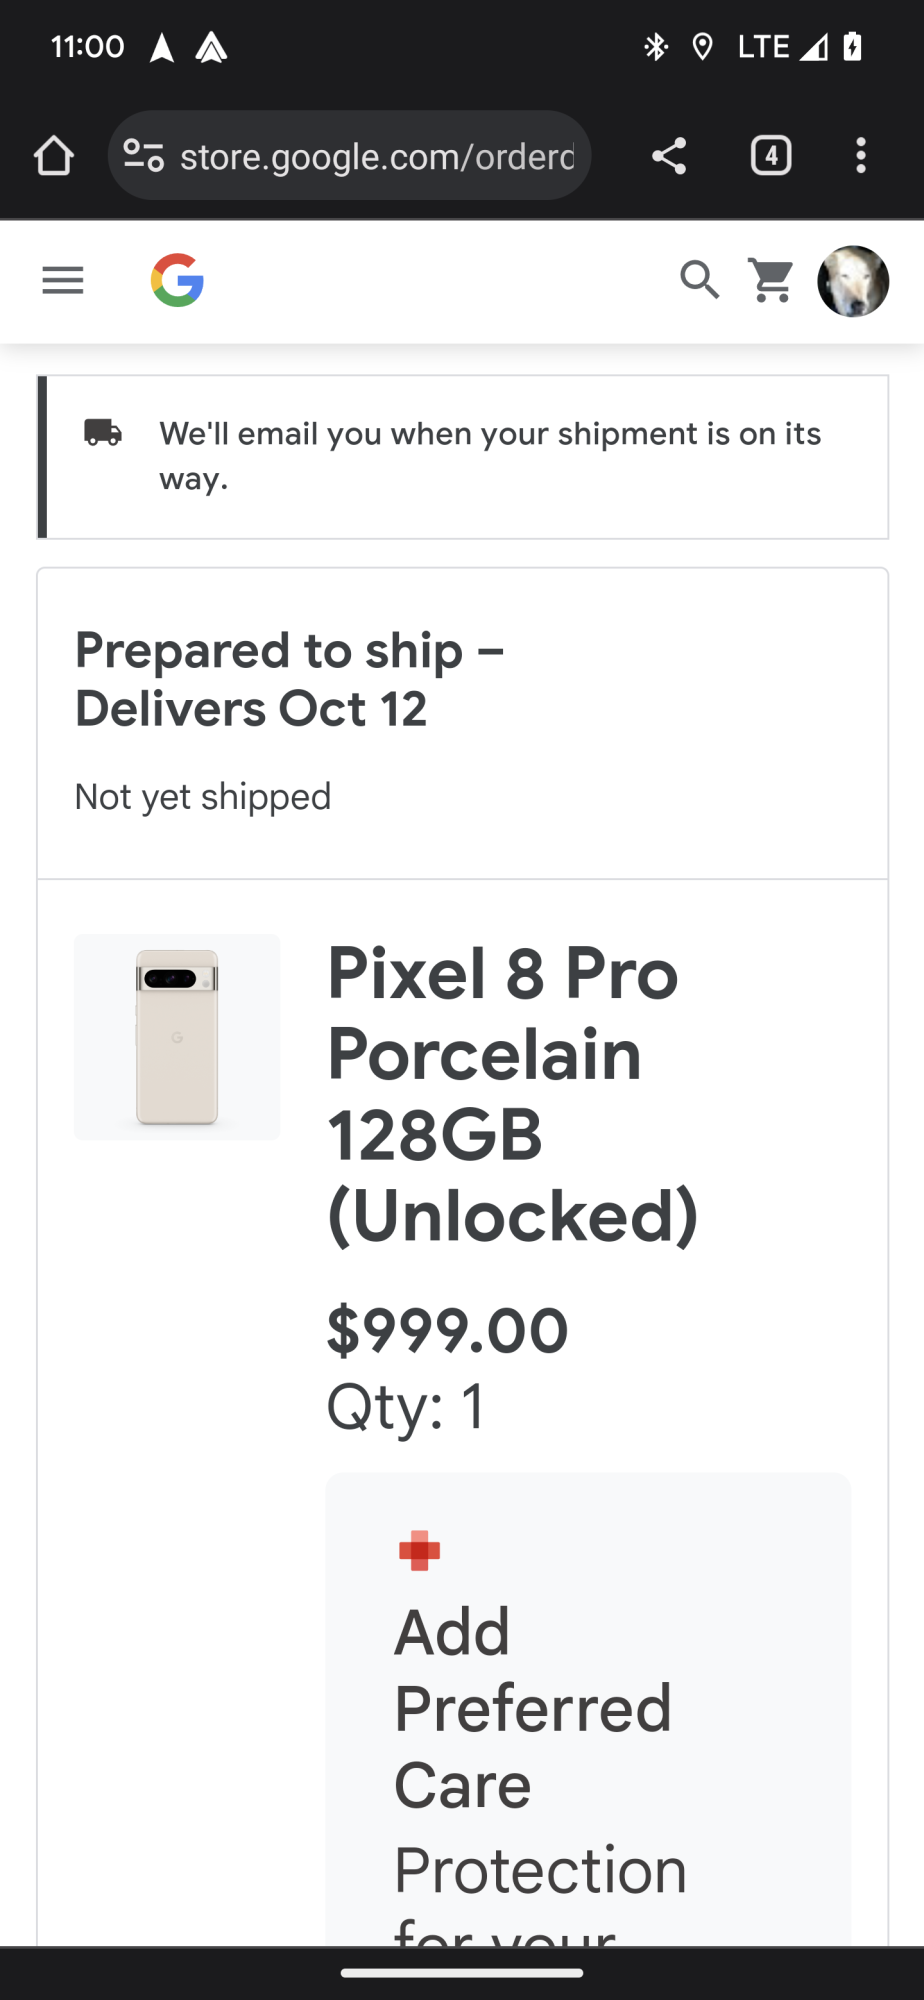The image size is (924, 2000).
Task: Tap the shipment email notification banner
Action: pos(490,456)
